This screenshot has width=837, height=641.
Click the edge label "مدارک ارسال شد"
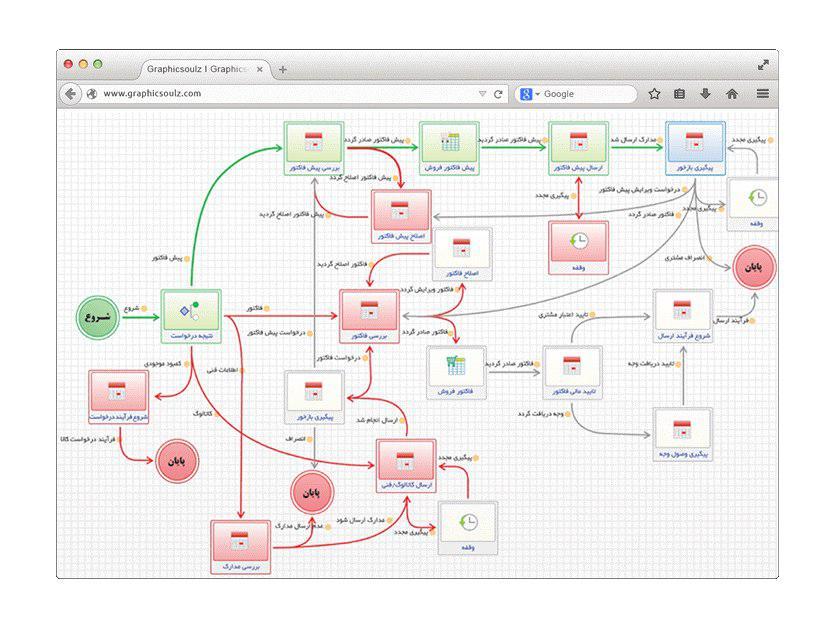pyautogui.click(x=634, y=140)
